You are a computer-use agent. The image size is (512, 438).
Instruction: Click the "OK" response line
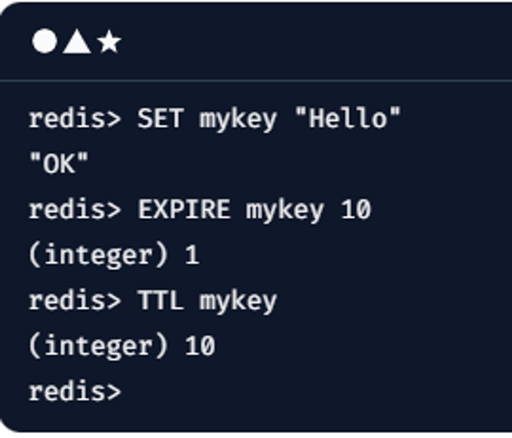pyautogui.click(x=59, y=164)
